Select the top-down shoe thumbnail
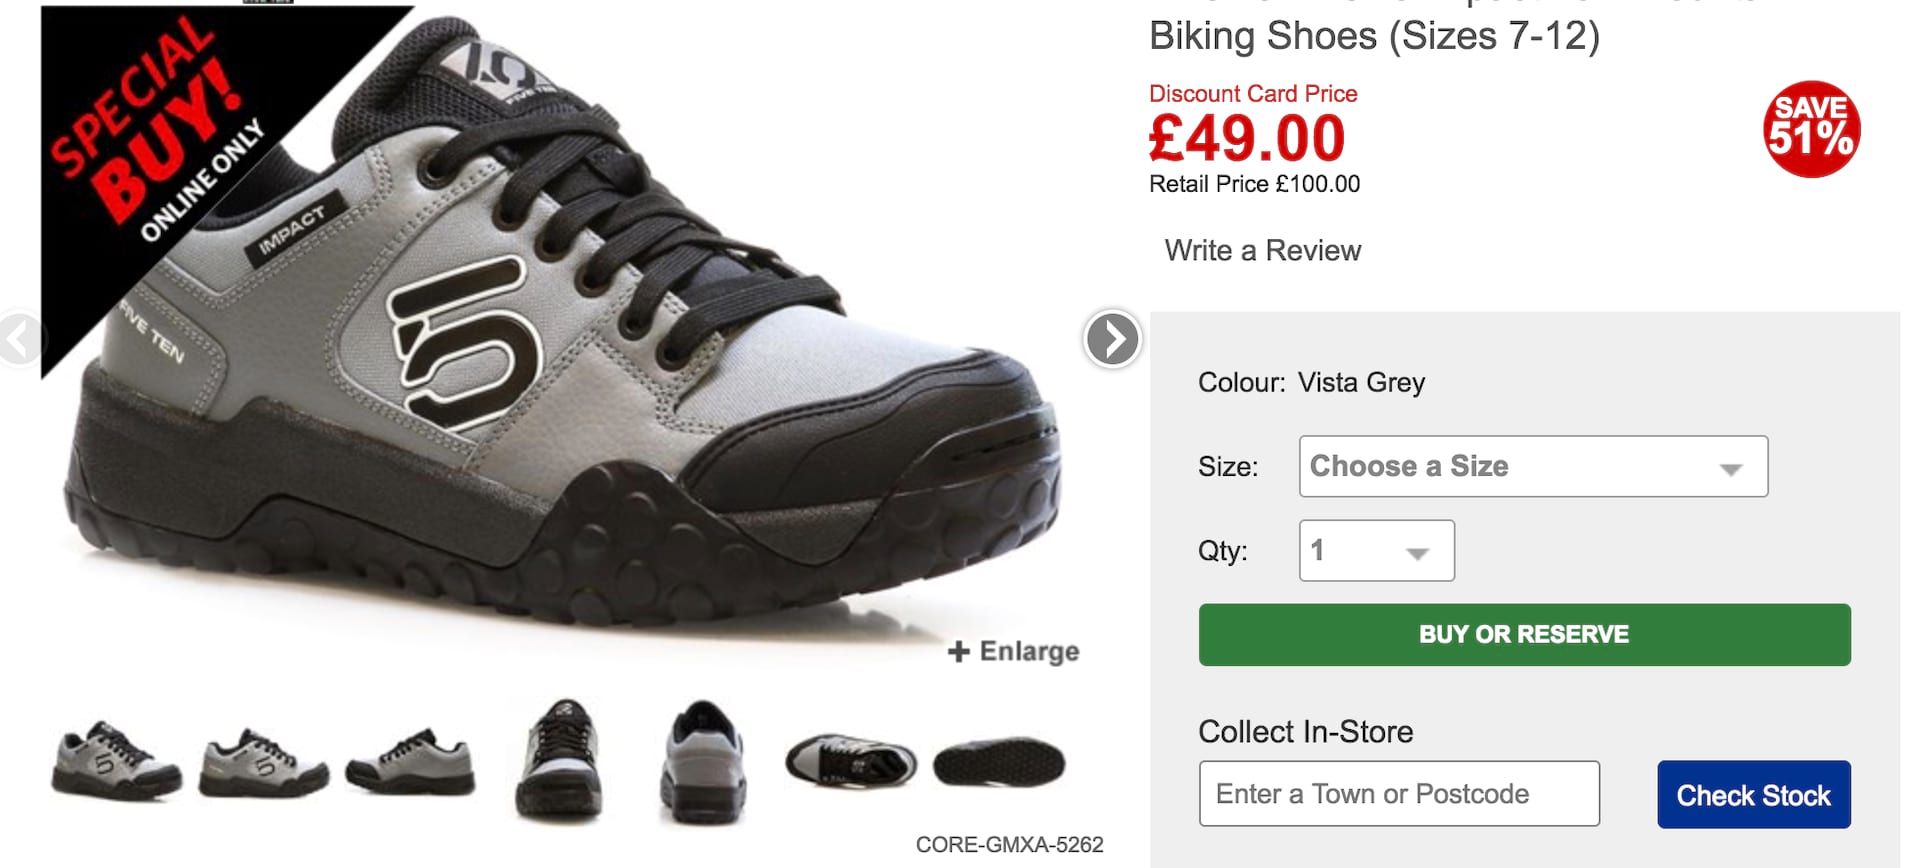This screenshot has height=868, width=1920. point(850,762)
